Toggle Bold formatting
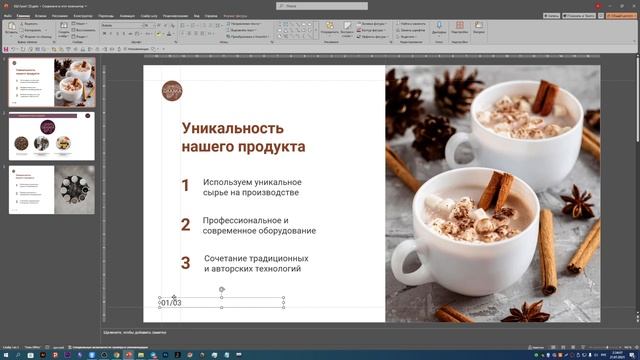The width and height of the screenshot is (640, 360). [104, 33]
